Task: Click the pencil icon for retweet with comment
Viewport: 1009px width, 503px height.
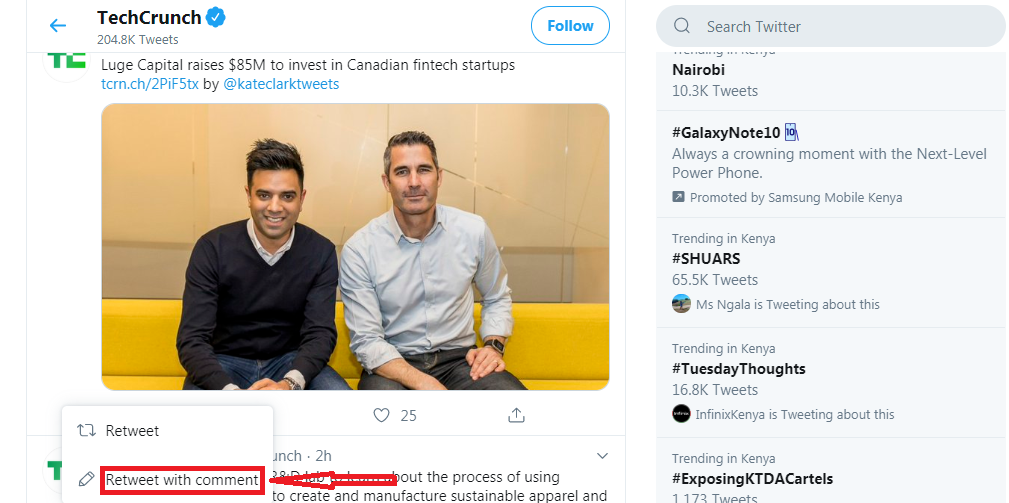Action: [x=86, y=480]
